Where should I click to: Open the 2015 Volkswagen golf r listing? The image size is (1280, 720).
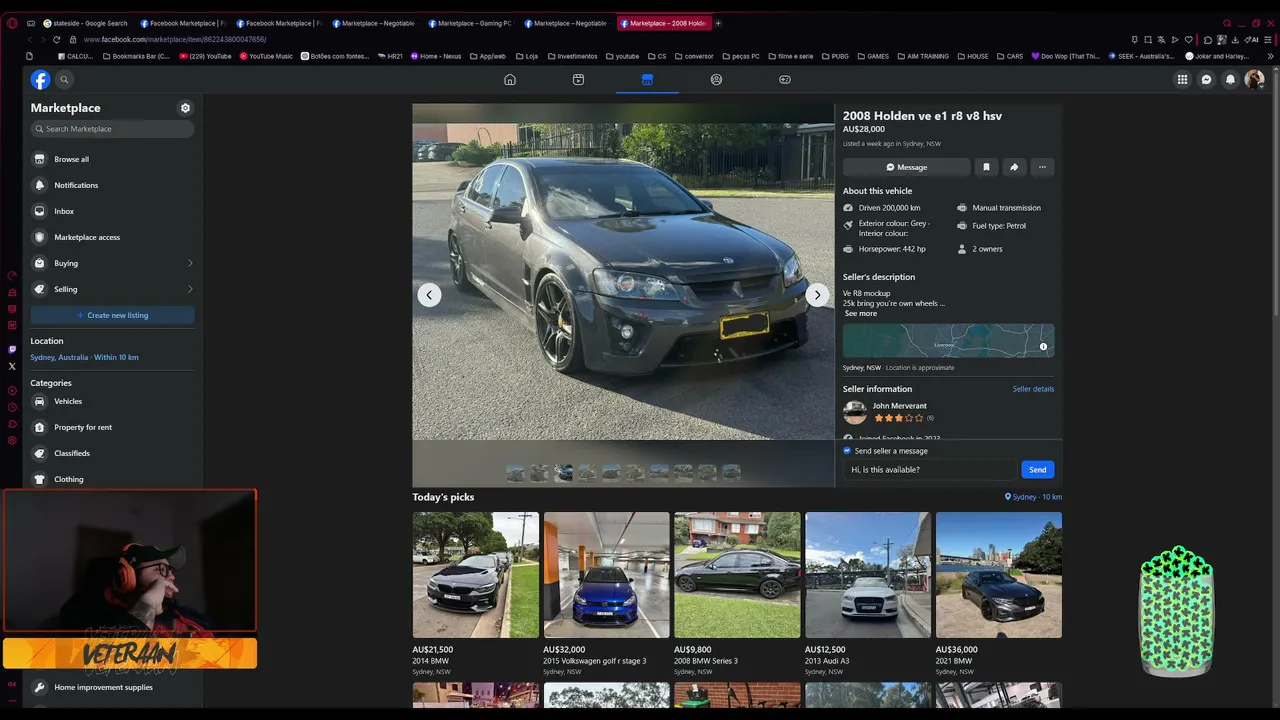606,594
